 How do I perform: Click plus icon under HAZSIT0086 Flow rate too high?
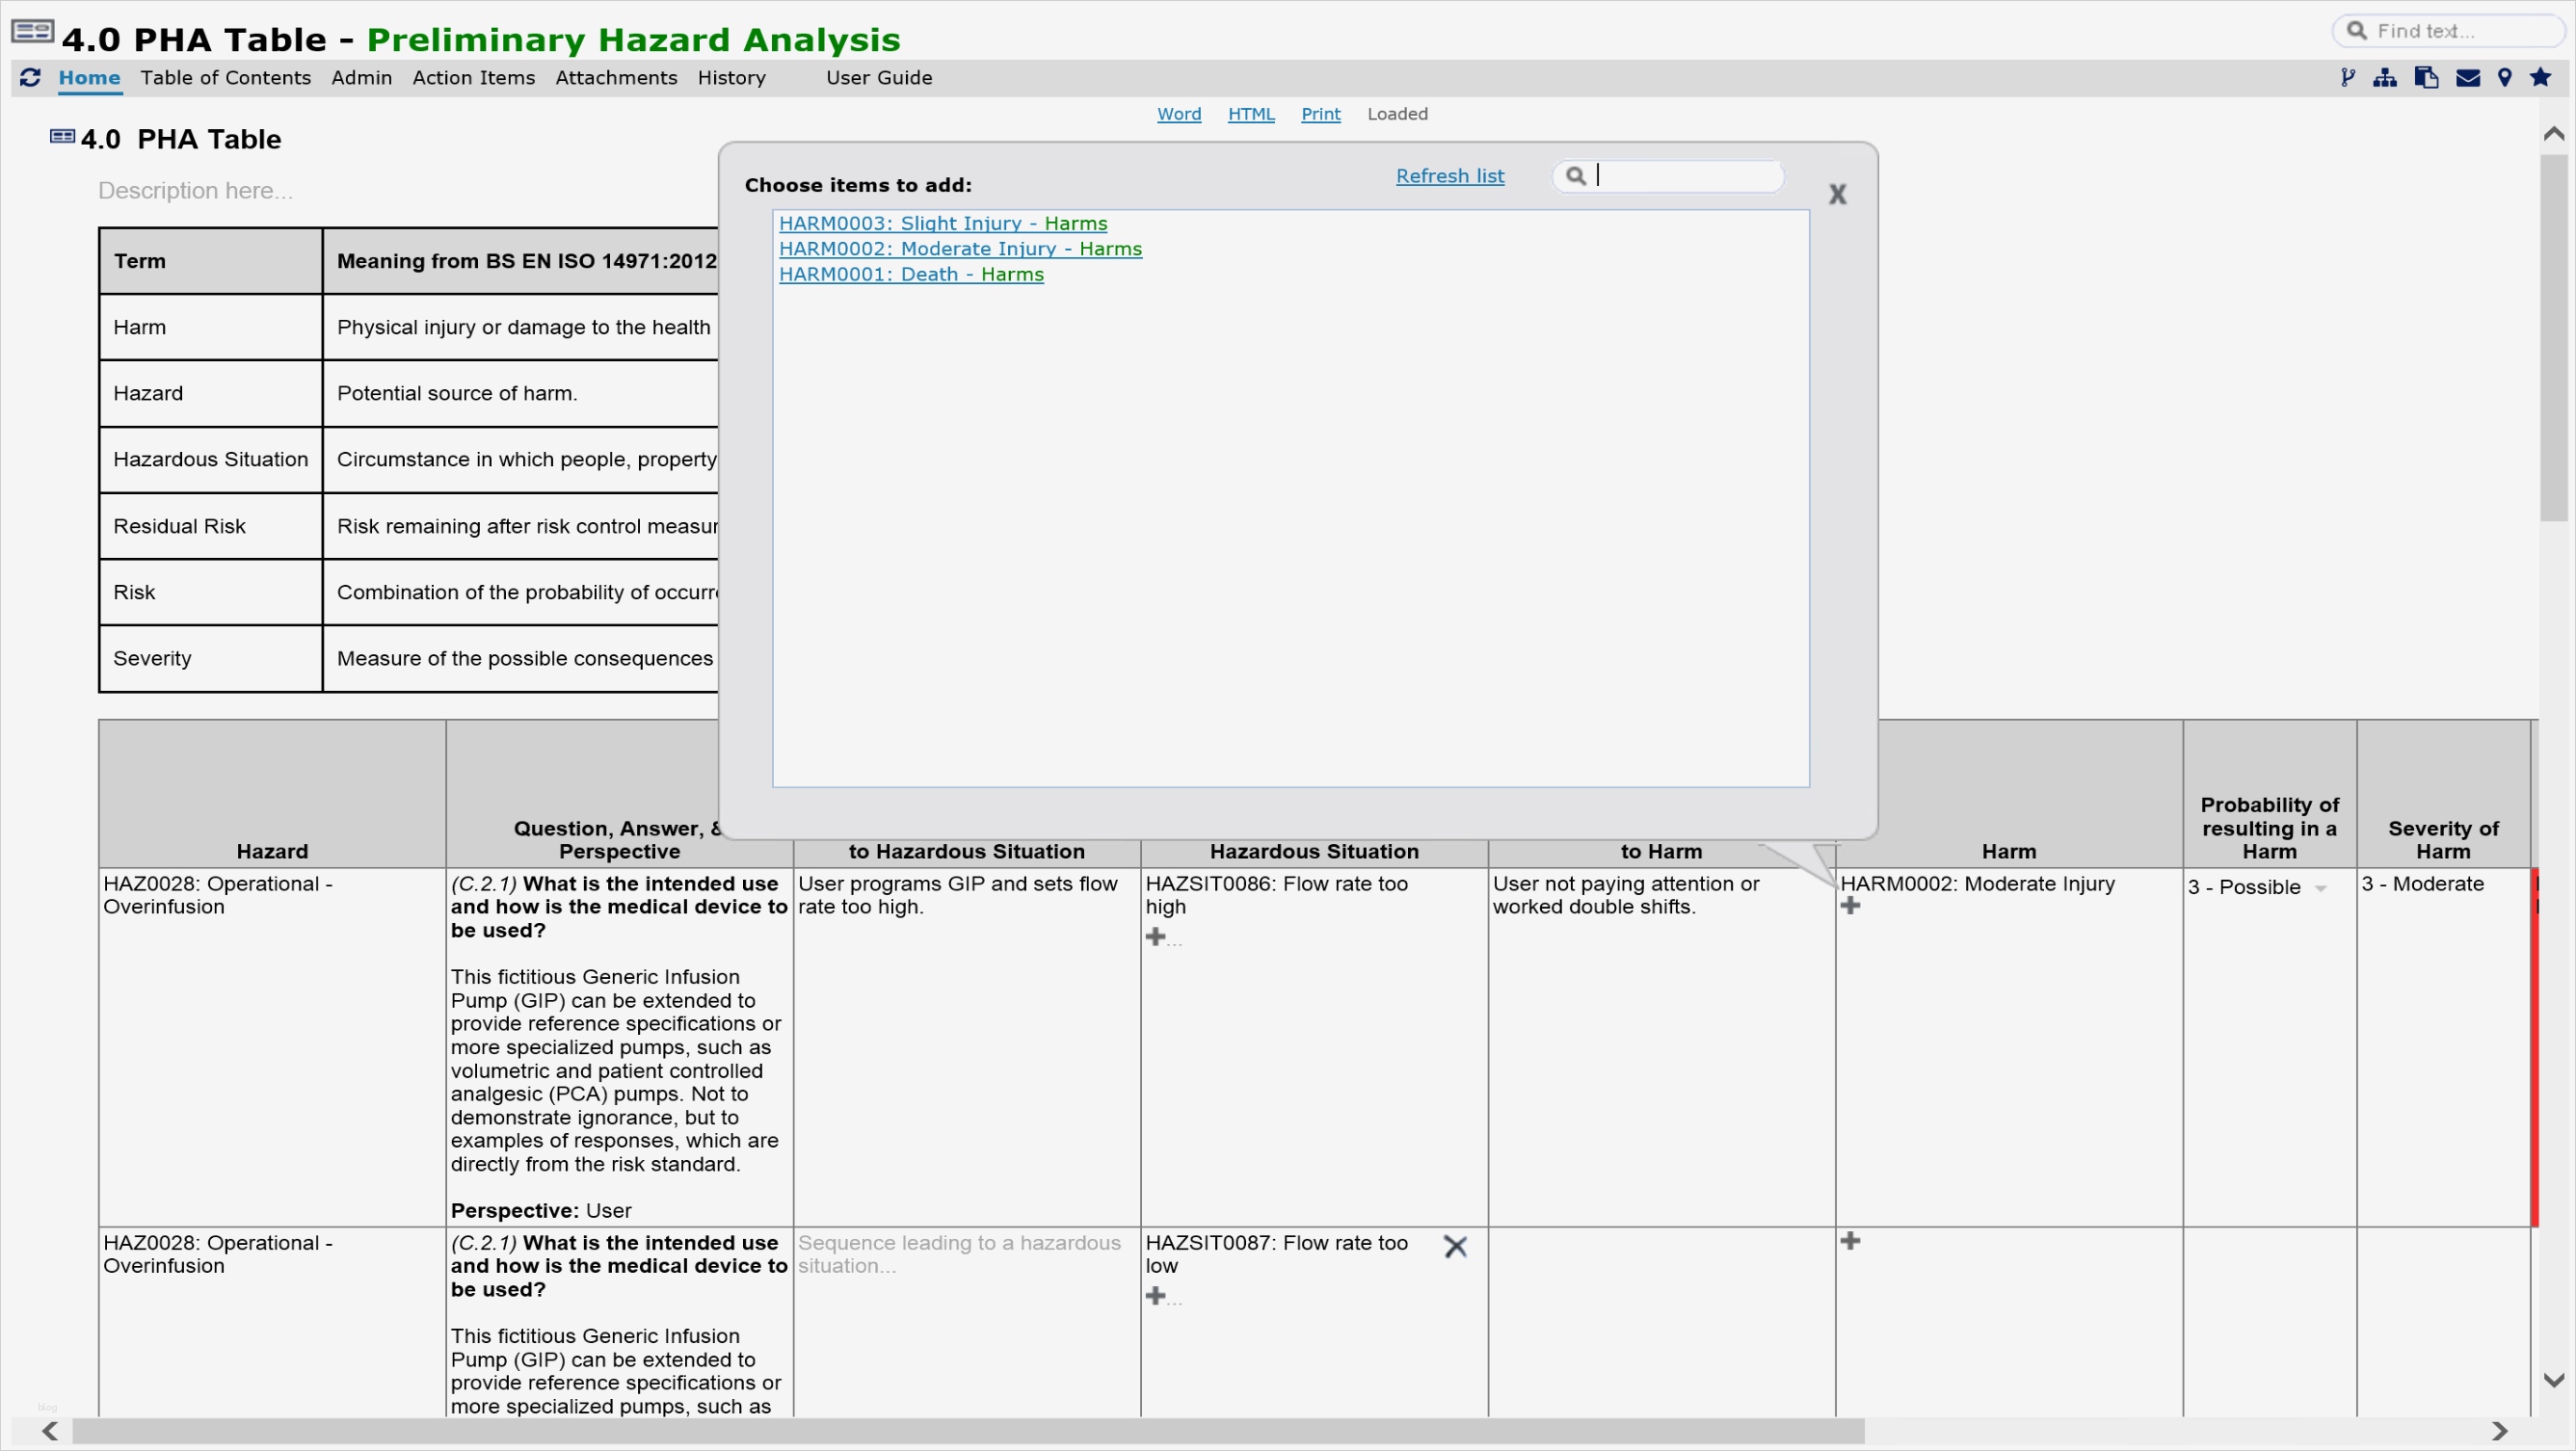click(1156, 937)
